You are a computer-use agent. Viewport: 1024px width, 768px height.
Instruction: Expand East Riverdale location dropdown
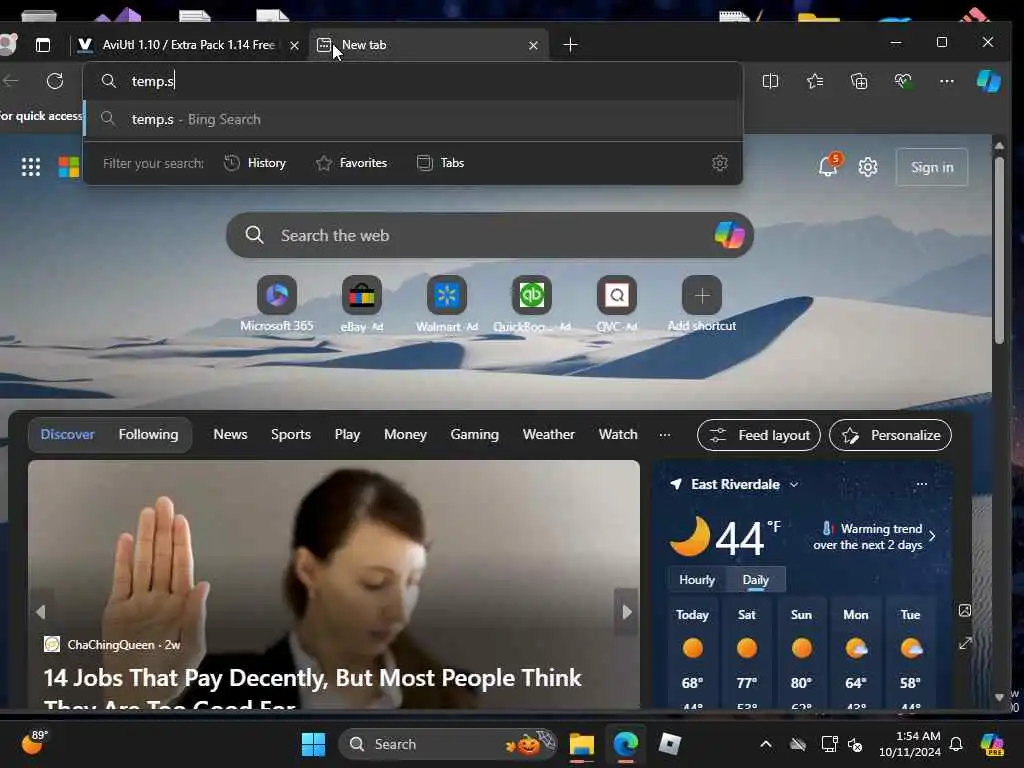pos(794,485)
